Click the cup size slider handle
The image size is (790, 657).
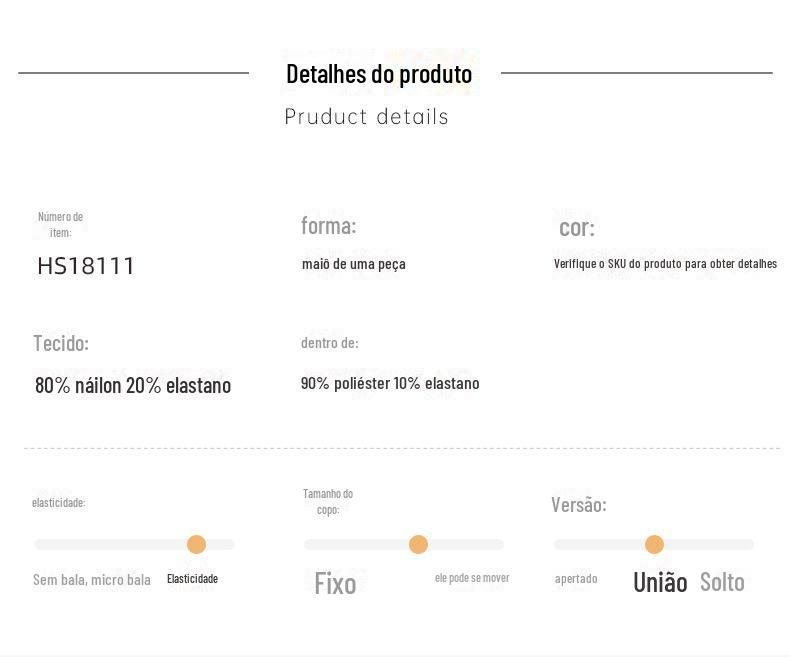pyautogui.click(x=418, y=544)
